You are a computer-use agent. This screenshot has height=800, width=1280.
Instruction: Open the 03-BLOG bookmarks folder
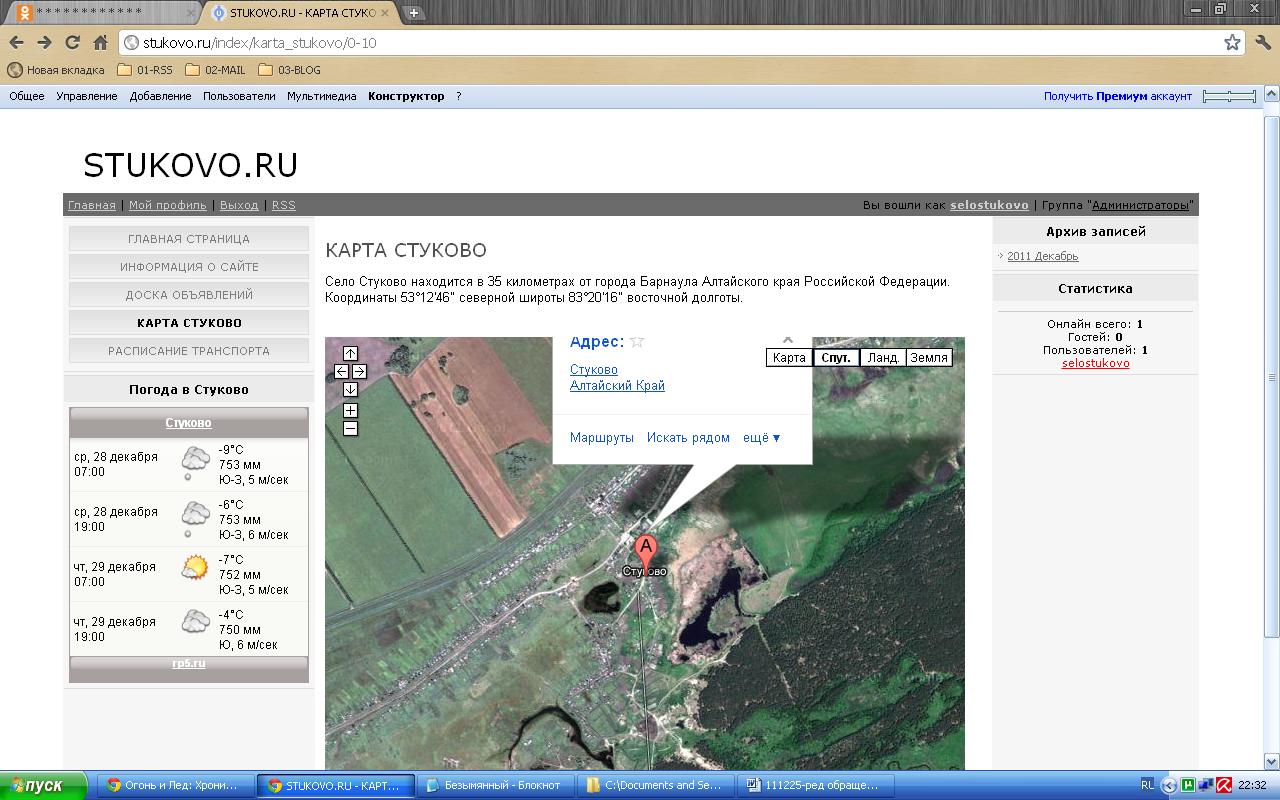point(289,70)
